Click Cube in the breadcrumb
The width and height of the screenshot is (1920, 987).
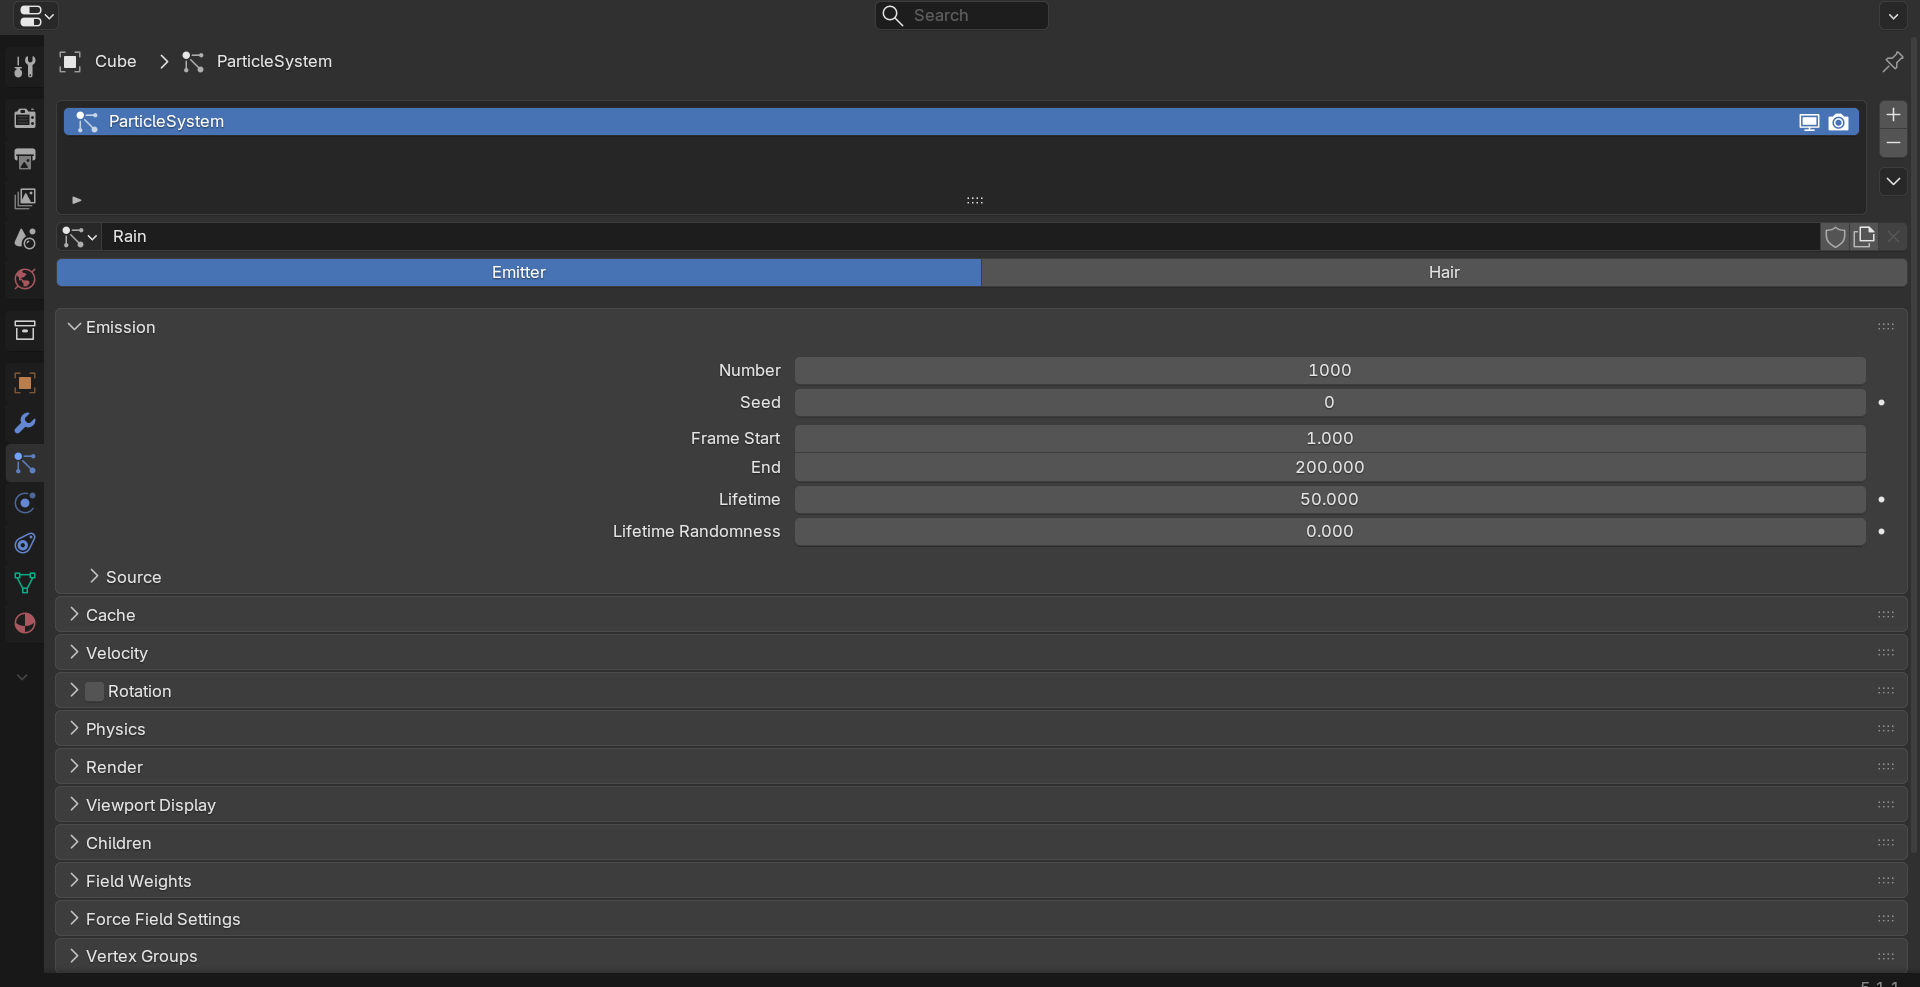[116, 62]
